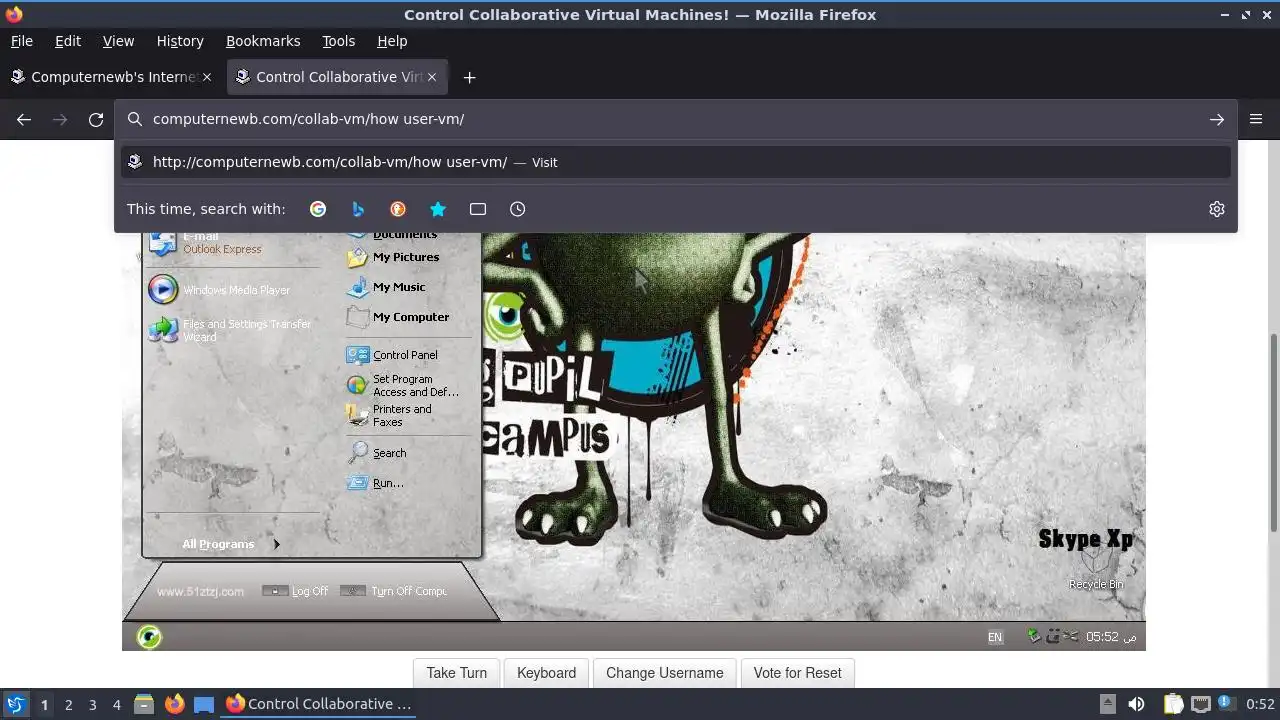Open Windows Media Player in start menu

(x=220, y=290)
